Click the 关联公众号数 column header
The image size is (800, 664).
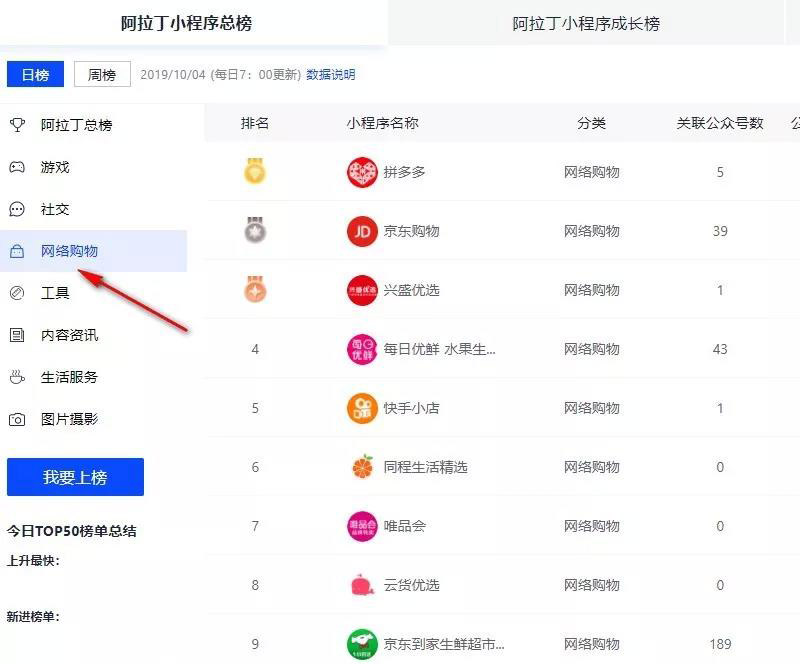coord(720,123)
